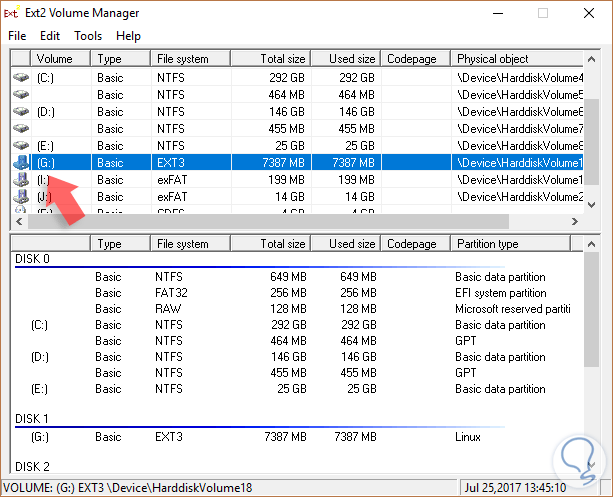Screen dimensions: 613x497
Task: Click 7387 MB total size in upper list
Action: coord(283,163)
